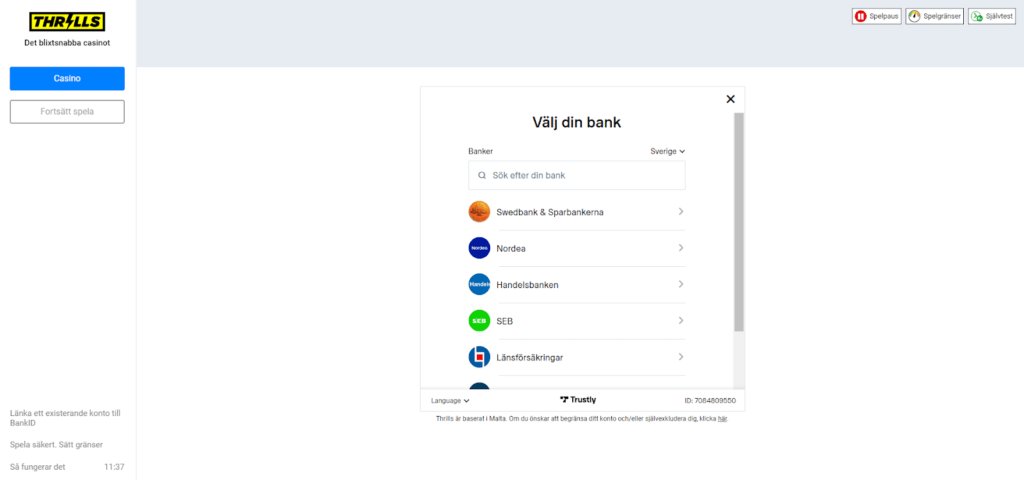Open Spelpaus responsible gaming button
The height and width of the screenshot is (480, 1024).
point(876,16)
